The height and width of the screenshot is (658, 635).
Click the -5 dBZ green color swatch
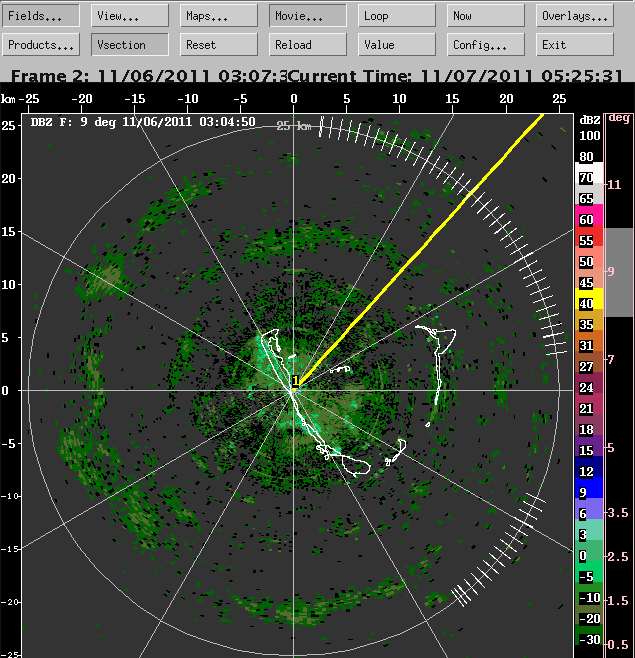pyautogui.click(x=589, y=572)
